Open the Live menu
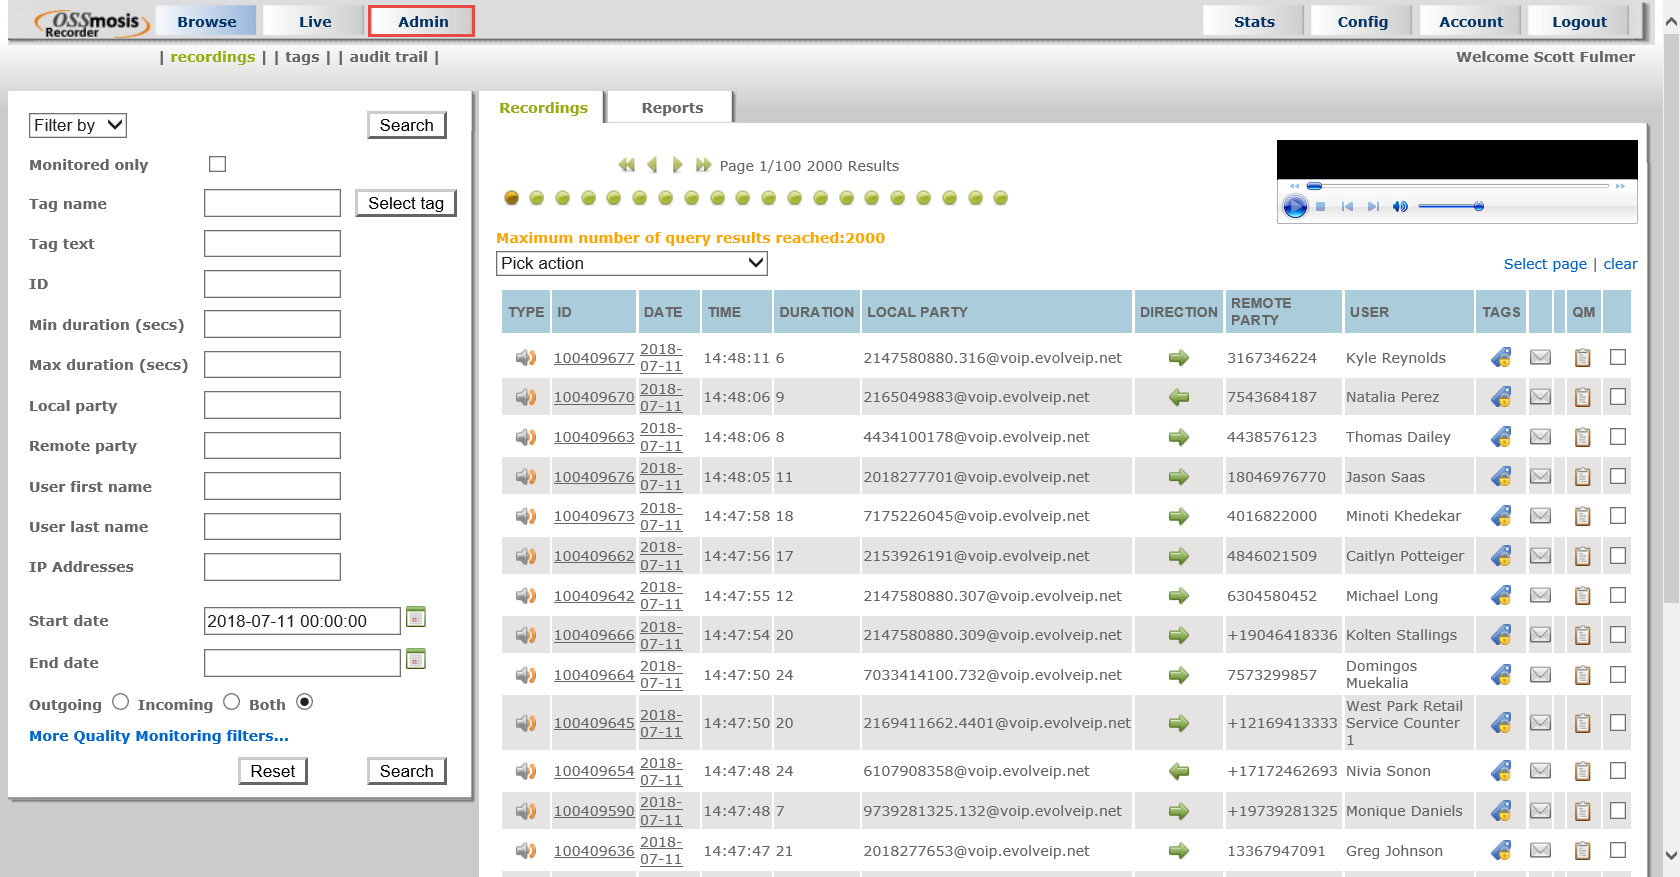The height and width of the screenshot is (877, 1680). pyautogui.click(x=314, y=21)
